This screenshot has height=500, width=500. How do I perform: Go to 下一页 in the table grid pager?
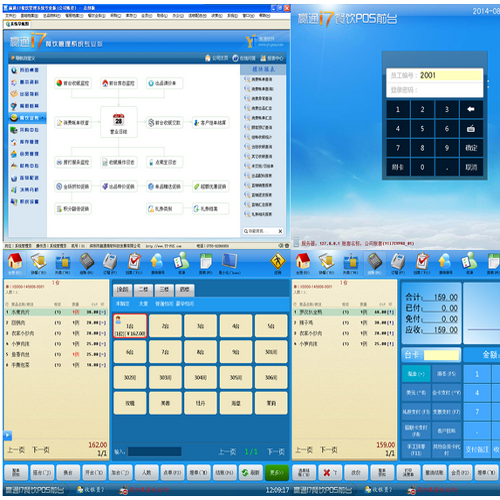pos(275,451)
